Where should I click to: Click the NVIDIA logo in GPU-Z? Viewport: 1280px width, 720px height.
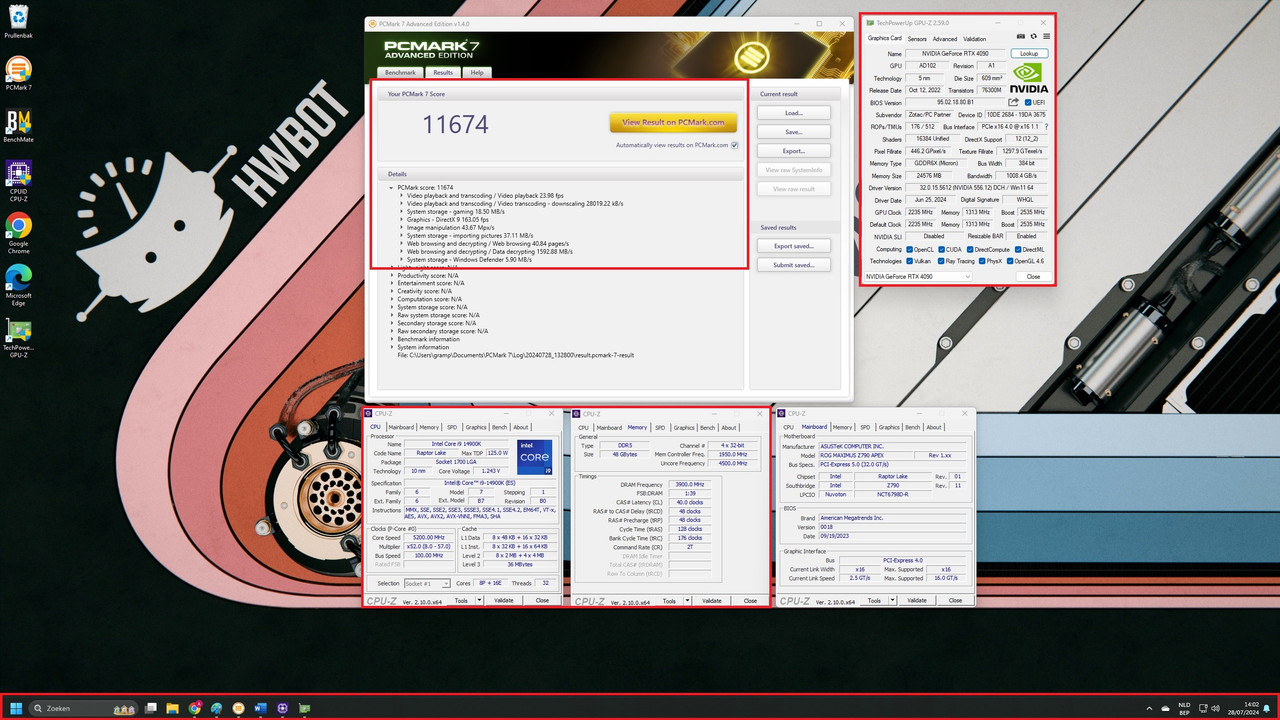(1029, 78)
